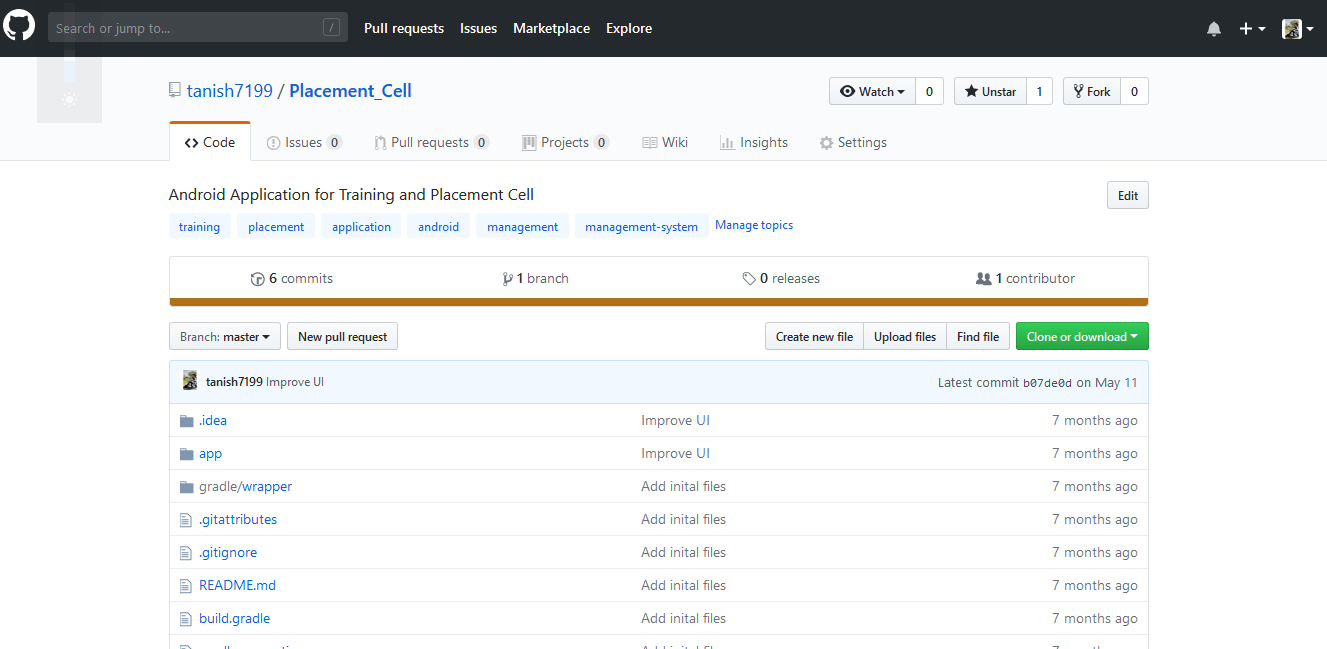
Task: Open Manage topics link
Action: (x=754, y=225)
